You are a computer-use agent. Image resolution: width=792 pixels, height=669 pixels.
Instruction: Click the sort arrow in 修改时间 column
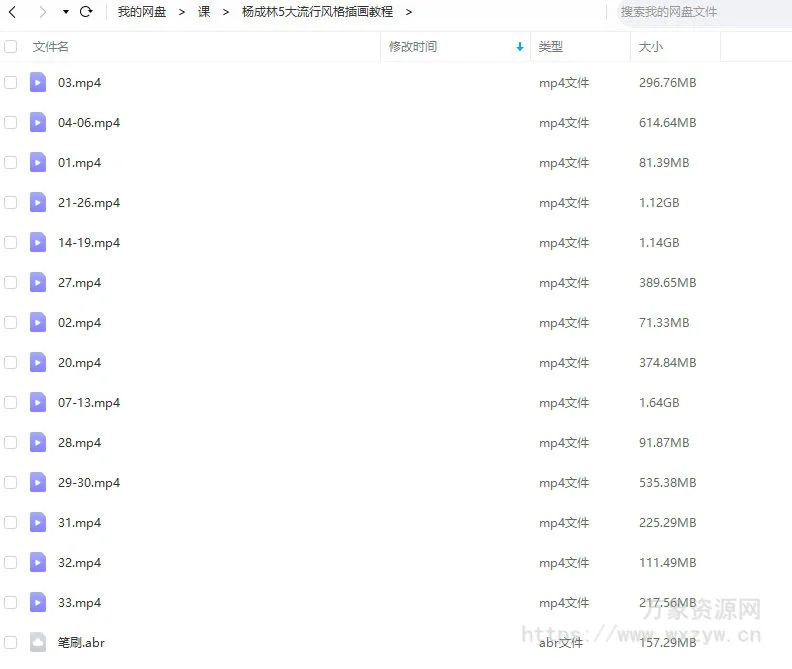pyautogui.click(x=520, y=47)
